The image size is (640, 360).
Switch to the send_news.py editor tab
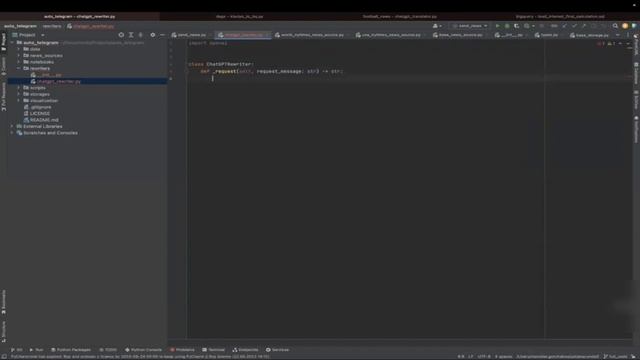189,35
